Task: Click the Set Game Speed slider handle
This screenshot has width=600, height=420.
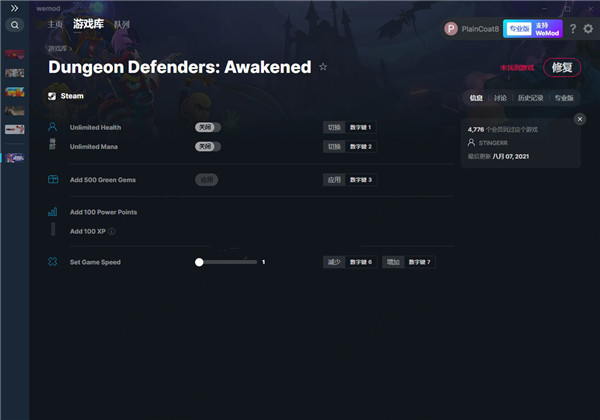Action: tap(199, 262)
